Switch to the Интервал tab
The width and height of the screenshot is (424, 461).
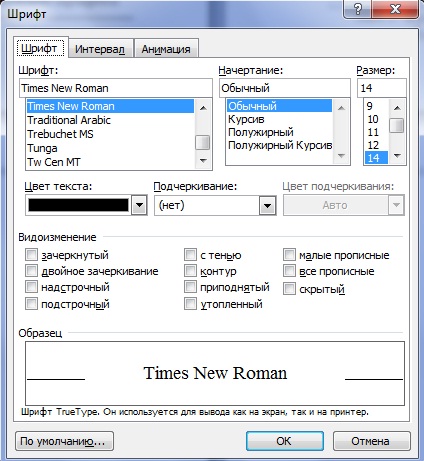tap(100, 49)
